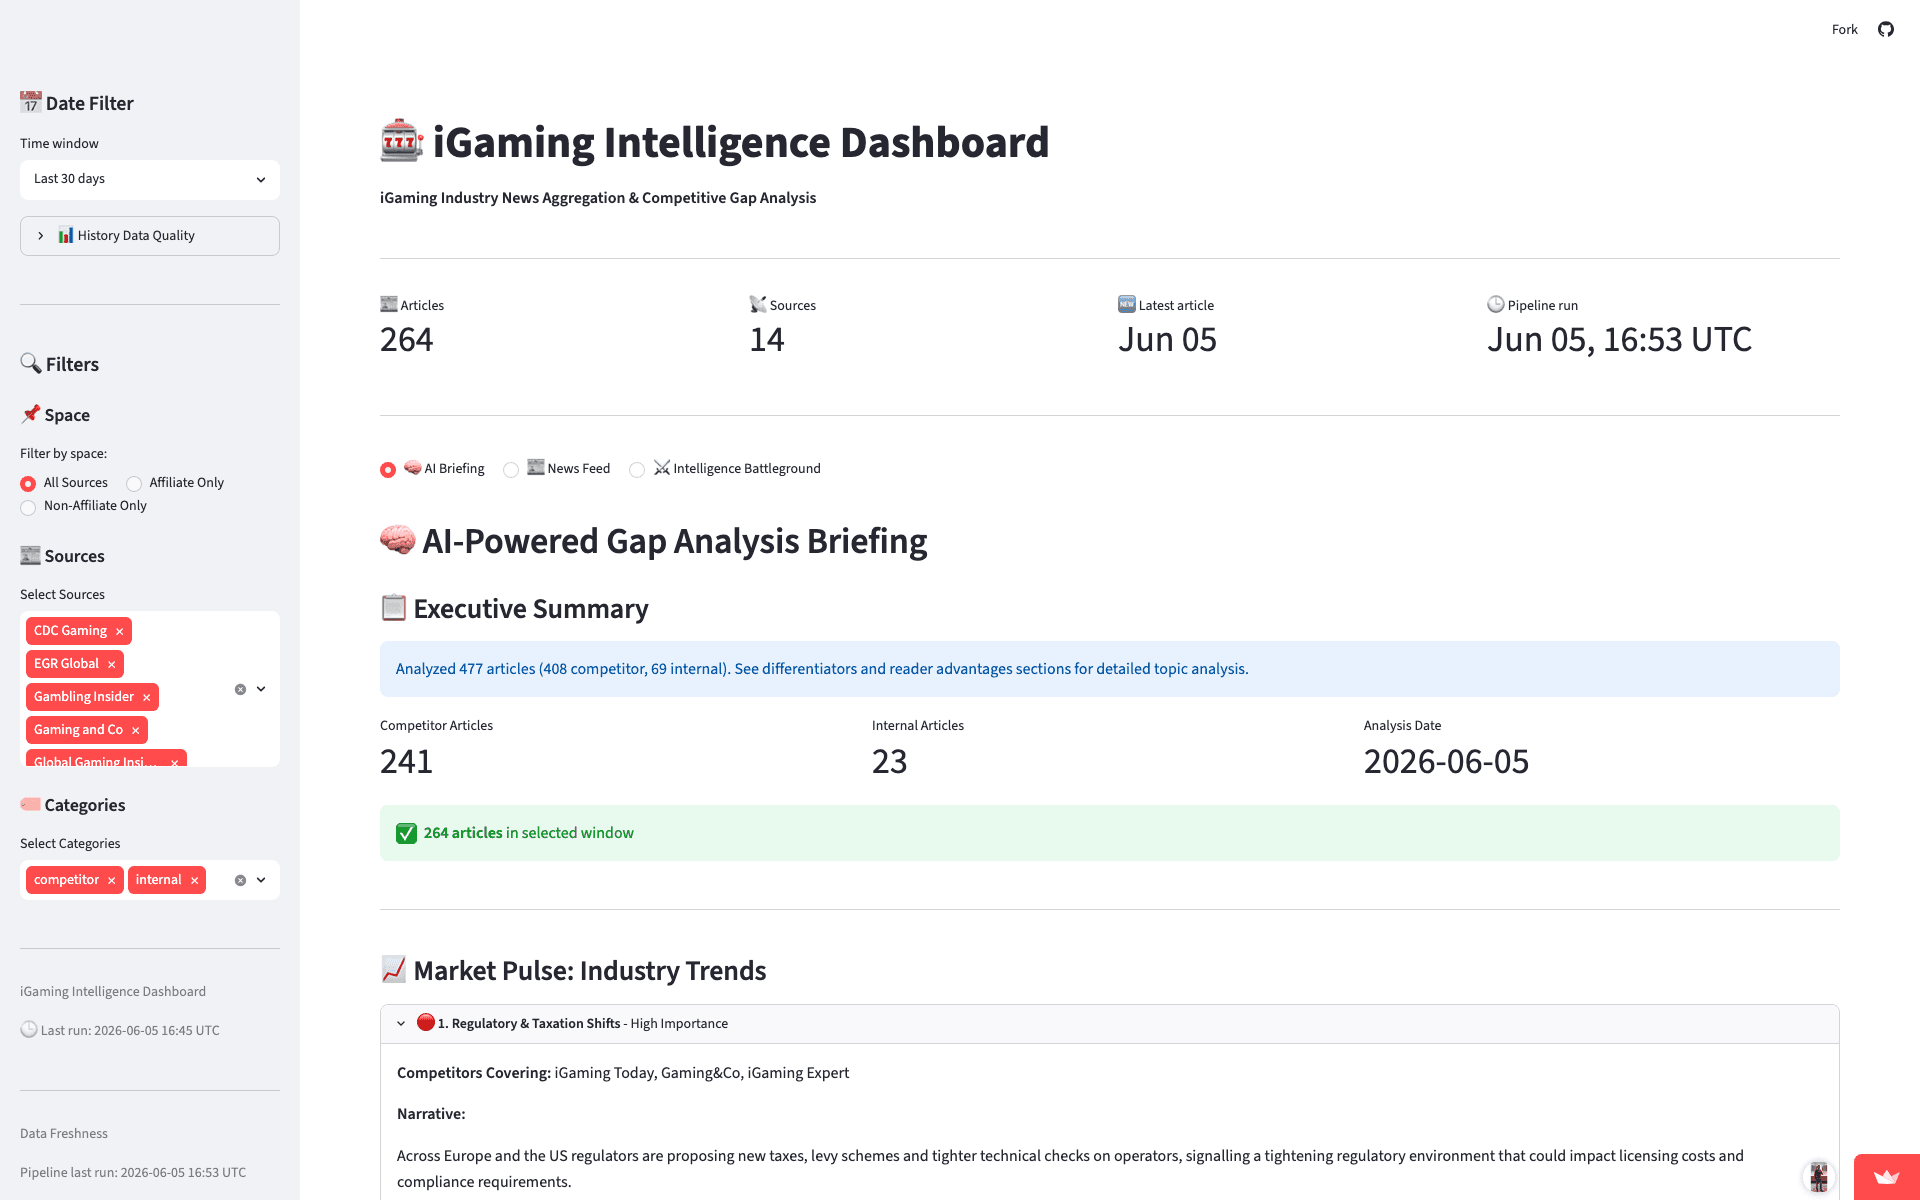Click the newspaper Sources heading icon
Screen dimensions: 1920x1200
(30, 555)
